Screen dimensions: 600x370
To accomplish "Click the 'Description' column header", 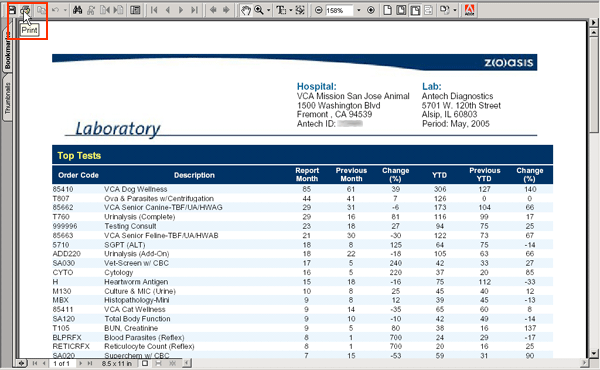I will tap(194, 175).
